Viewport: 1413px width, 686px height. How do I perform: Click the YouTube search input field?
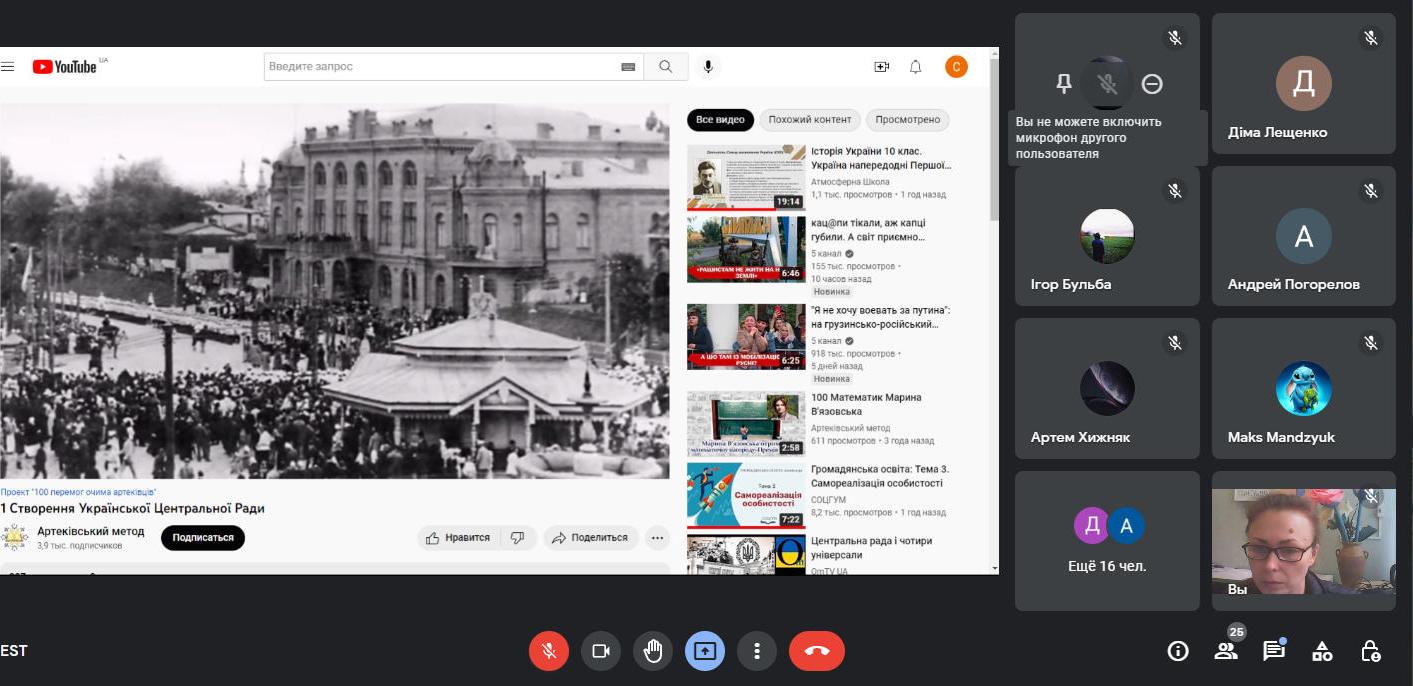[x=440, y=67]
